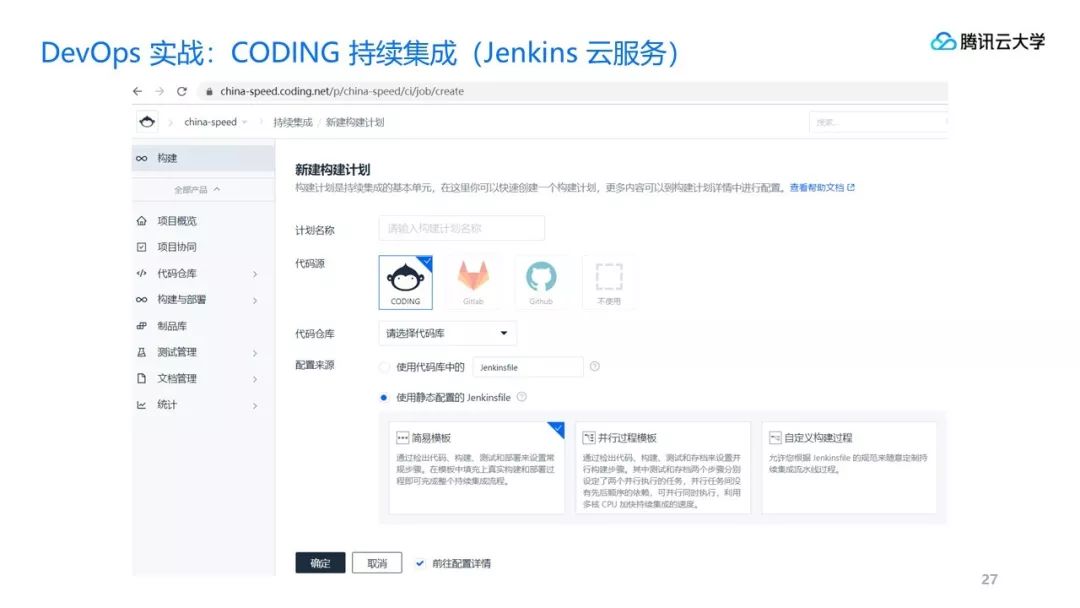The image size is (1080, 608).
Task: Click the 取消 cancel button
Action: coord(377,563)
